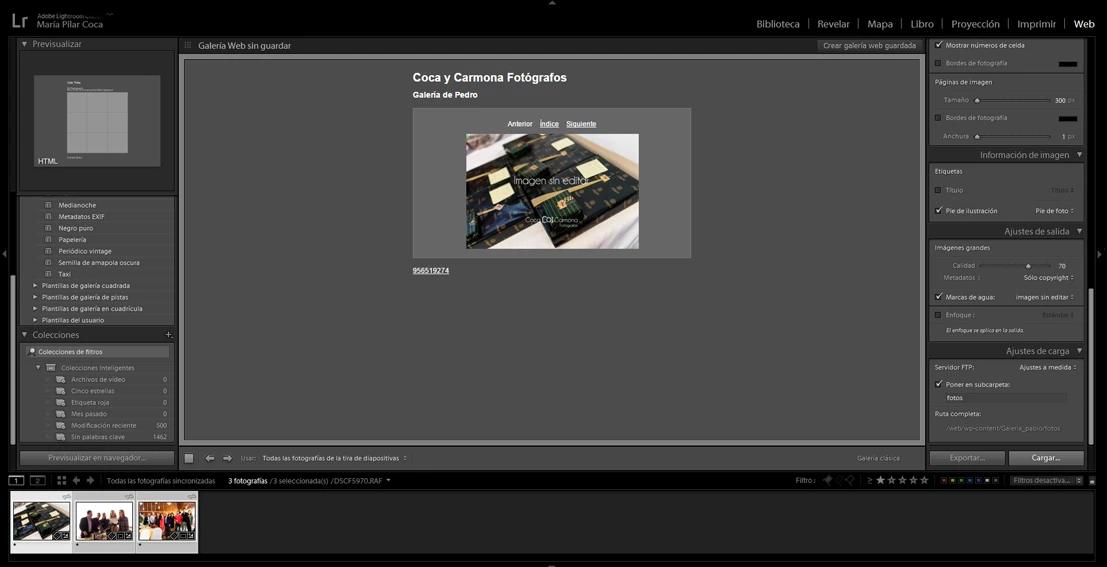Enable image pages Bordes de fotografía checkbox
Image resolution: width=1107 pixels, height=567 pixels.
click(938, 118)
